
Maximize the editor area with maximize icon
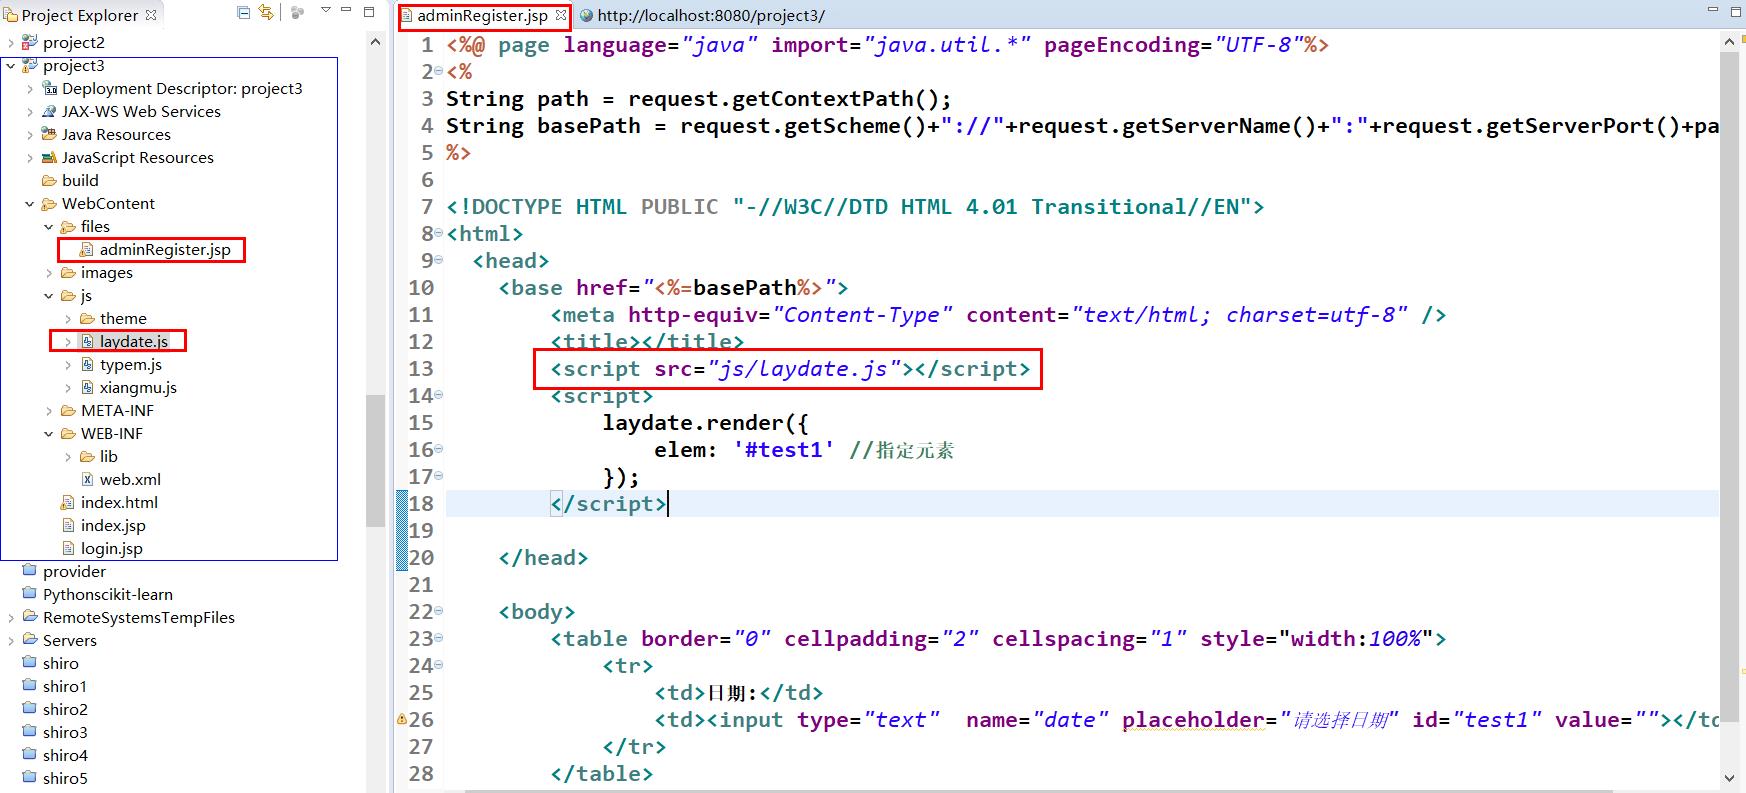(x=1734, y=12)
